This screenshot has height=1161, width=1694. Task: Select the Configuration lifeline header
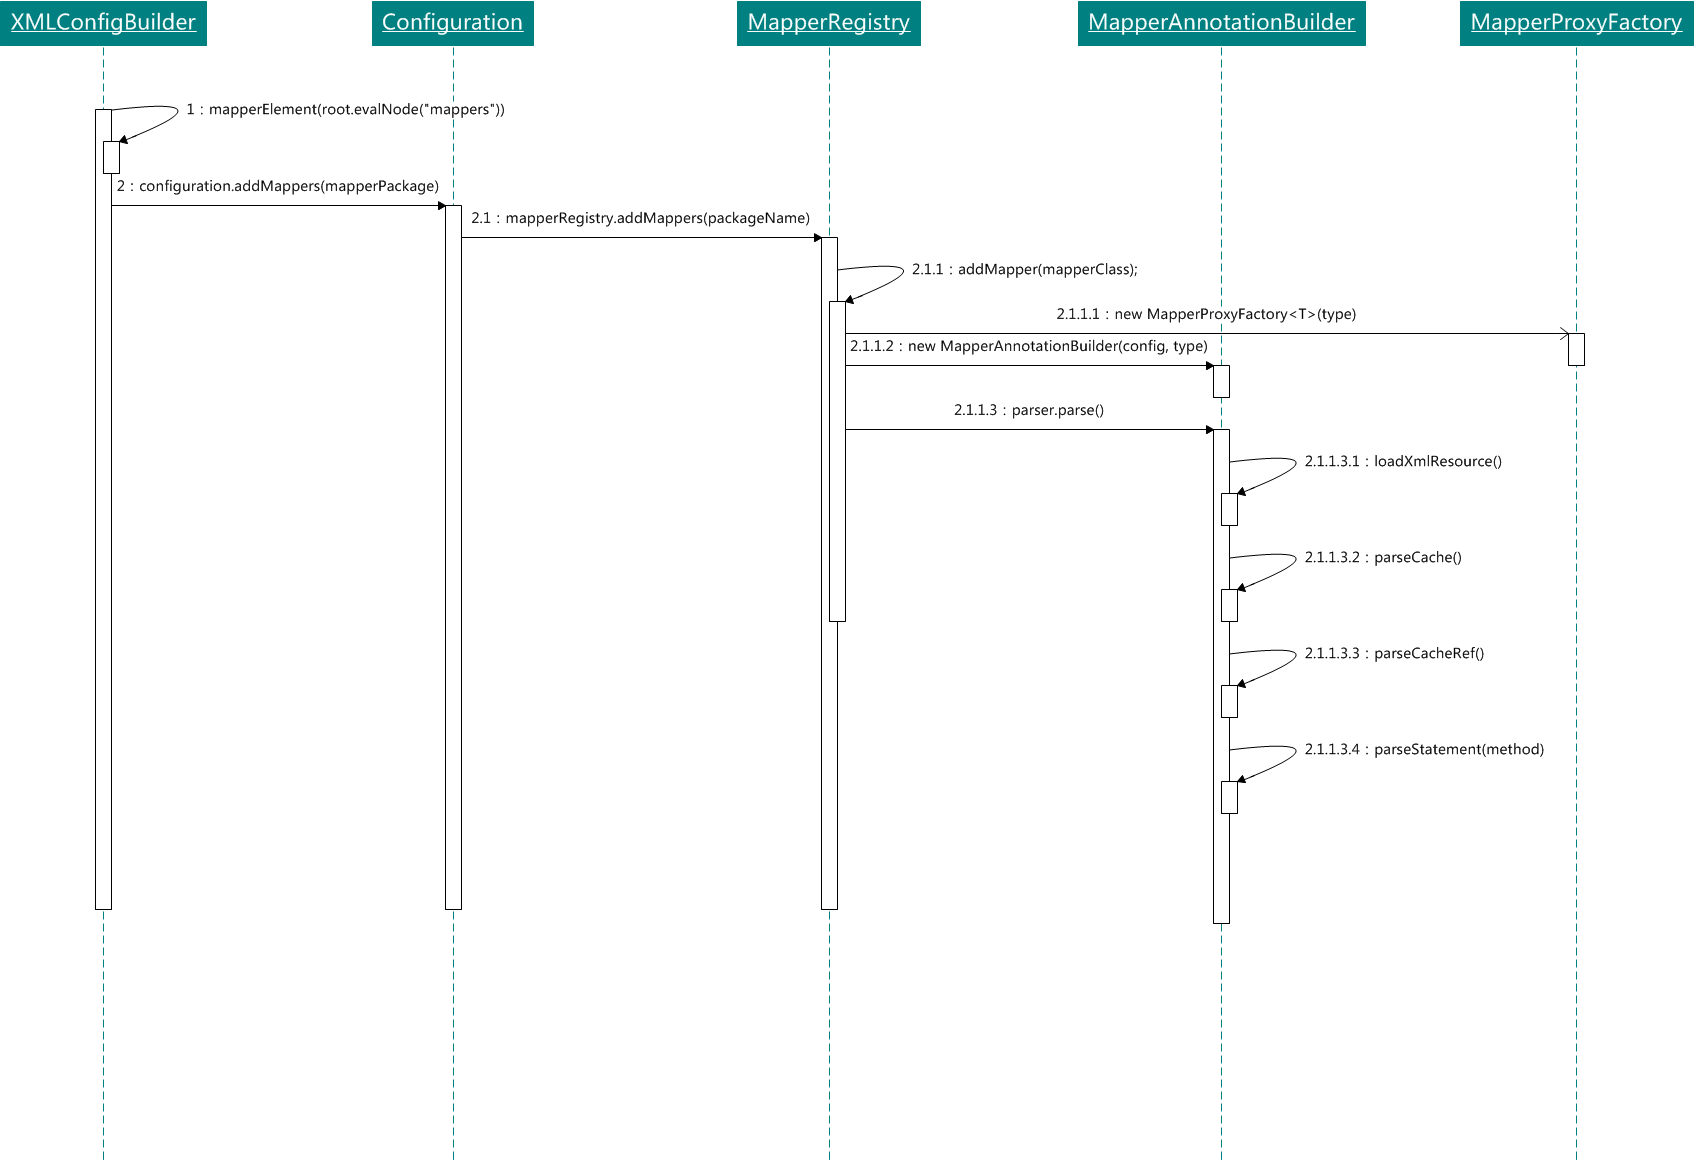click(452, 23)
